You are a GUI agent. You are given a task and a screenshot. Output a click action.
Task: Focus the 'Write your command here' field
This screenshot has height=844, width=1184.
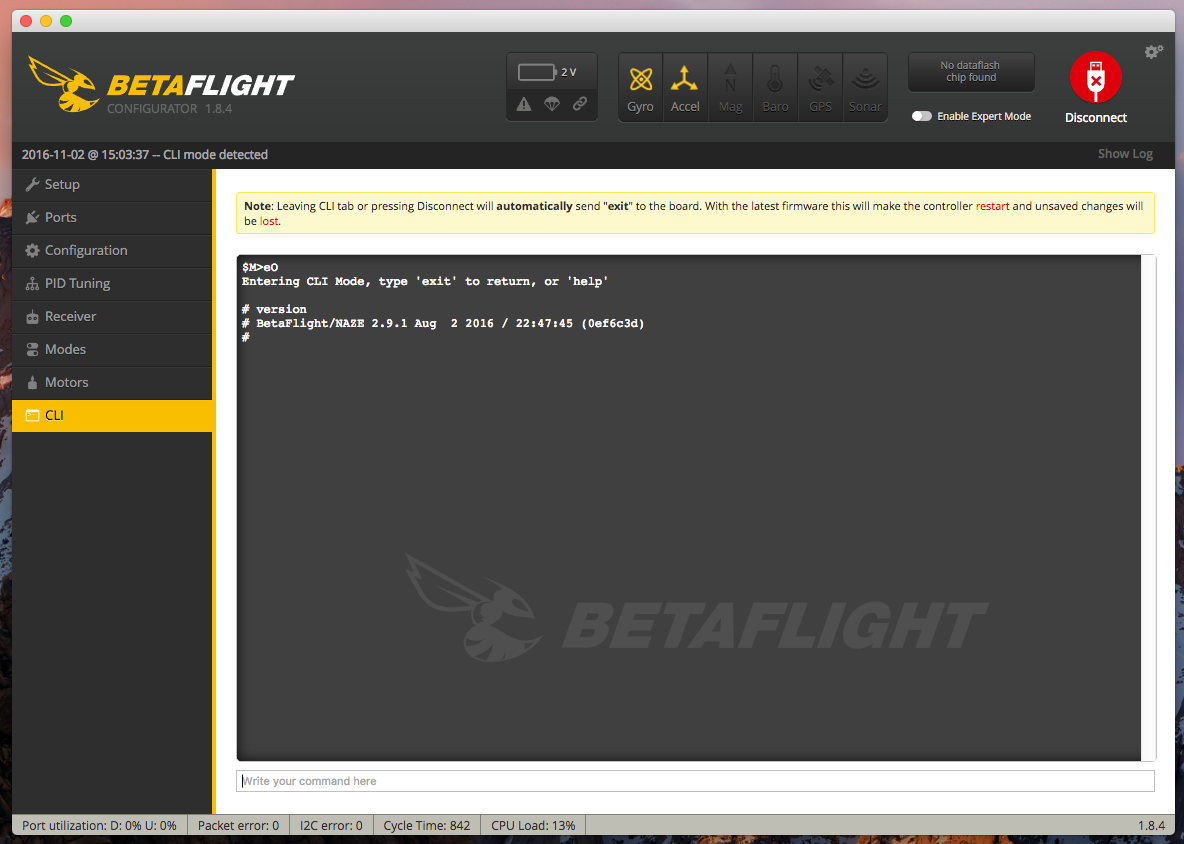[695, 781]
